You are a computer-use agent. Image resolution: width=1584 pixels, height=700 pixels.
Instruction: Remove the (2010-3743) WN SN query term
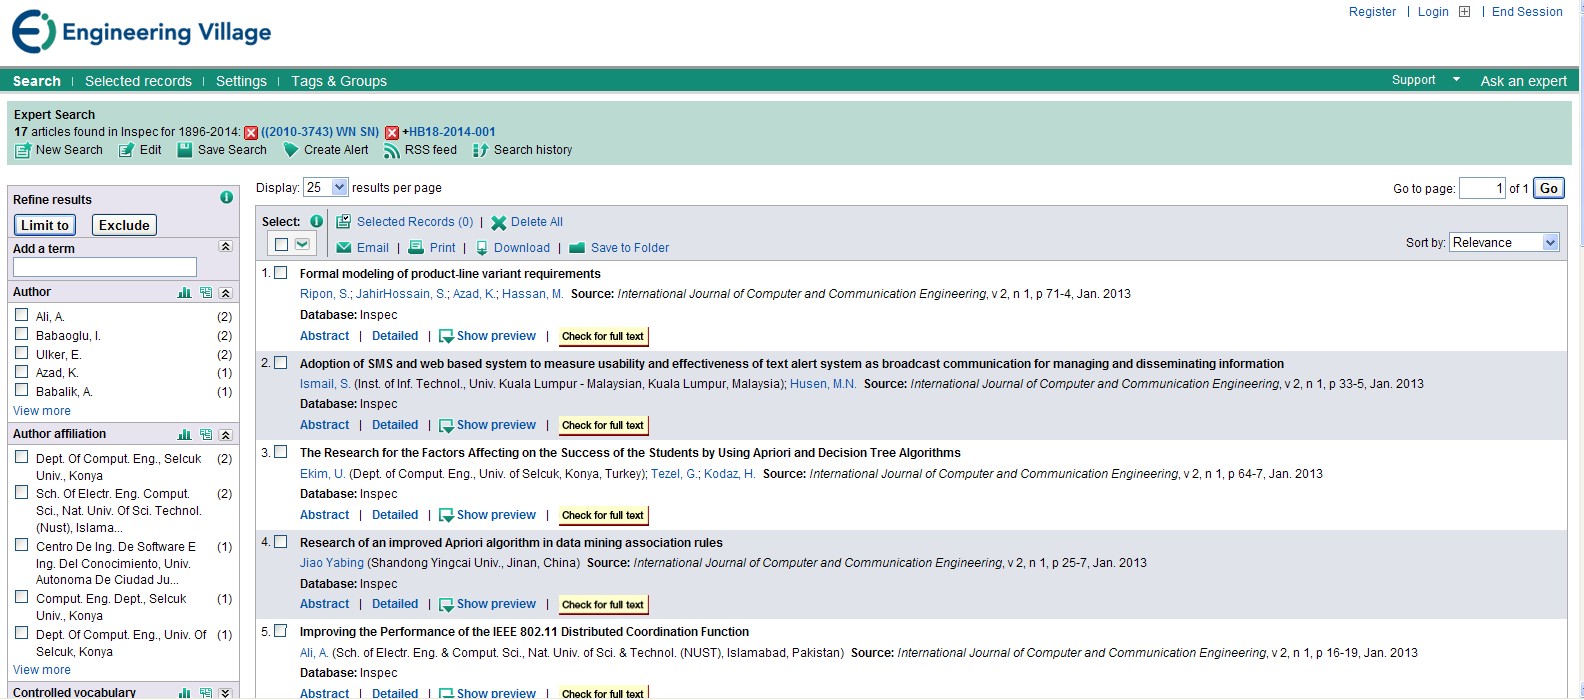click(x=251, y=132)
